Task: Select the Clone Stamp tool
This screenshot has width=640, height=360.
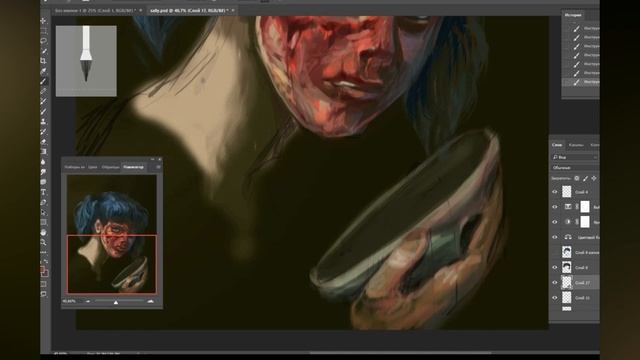Action: [x=43, y=122]
